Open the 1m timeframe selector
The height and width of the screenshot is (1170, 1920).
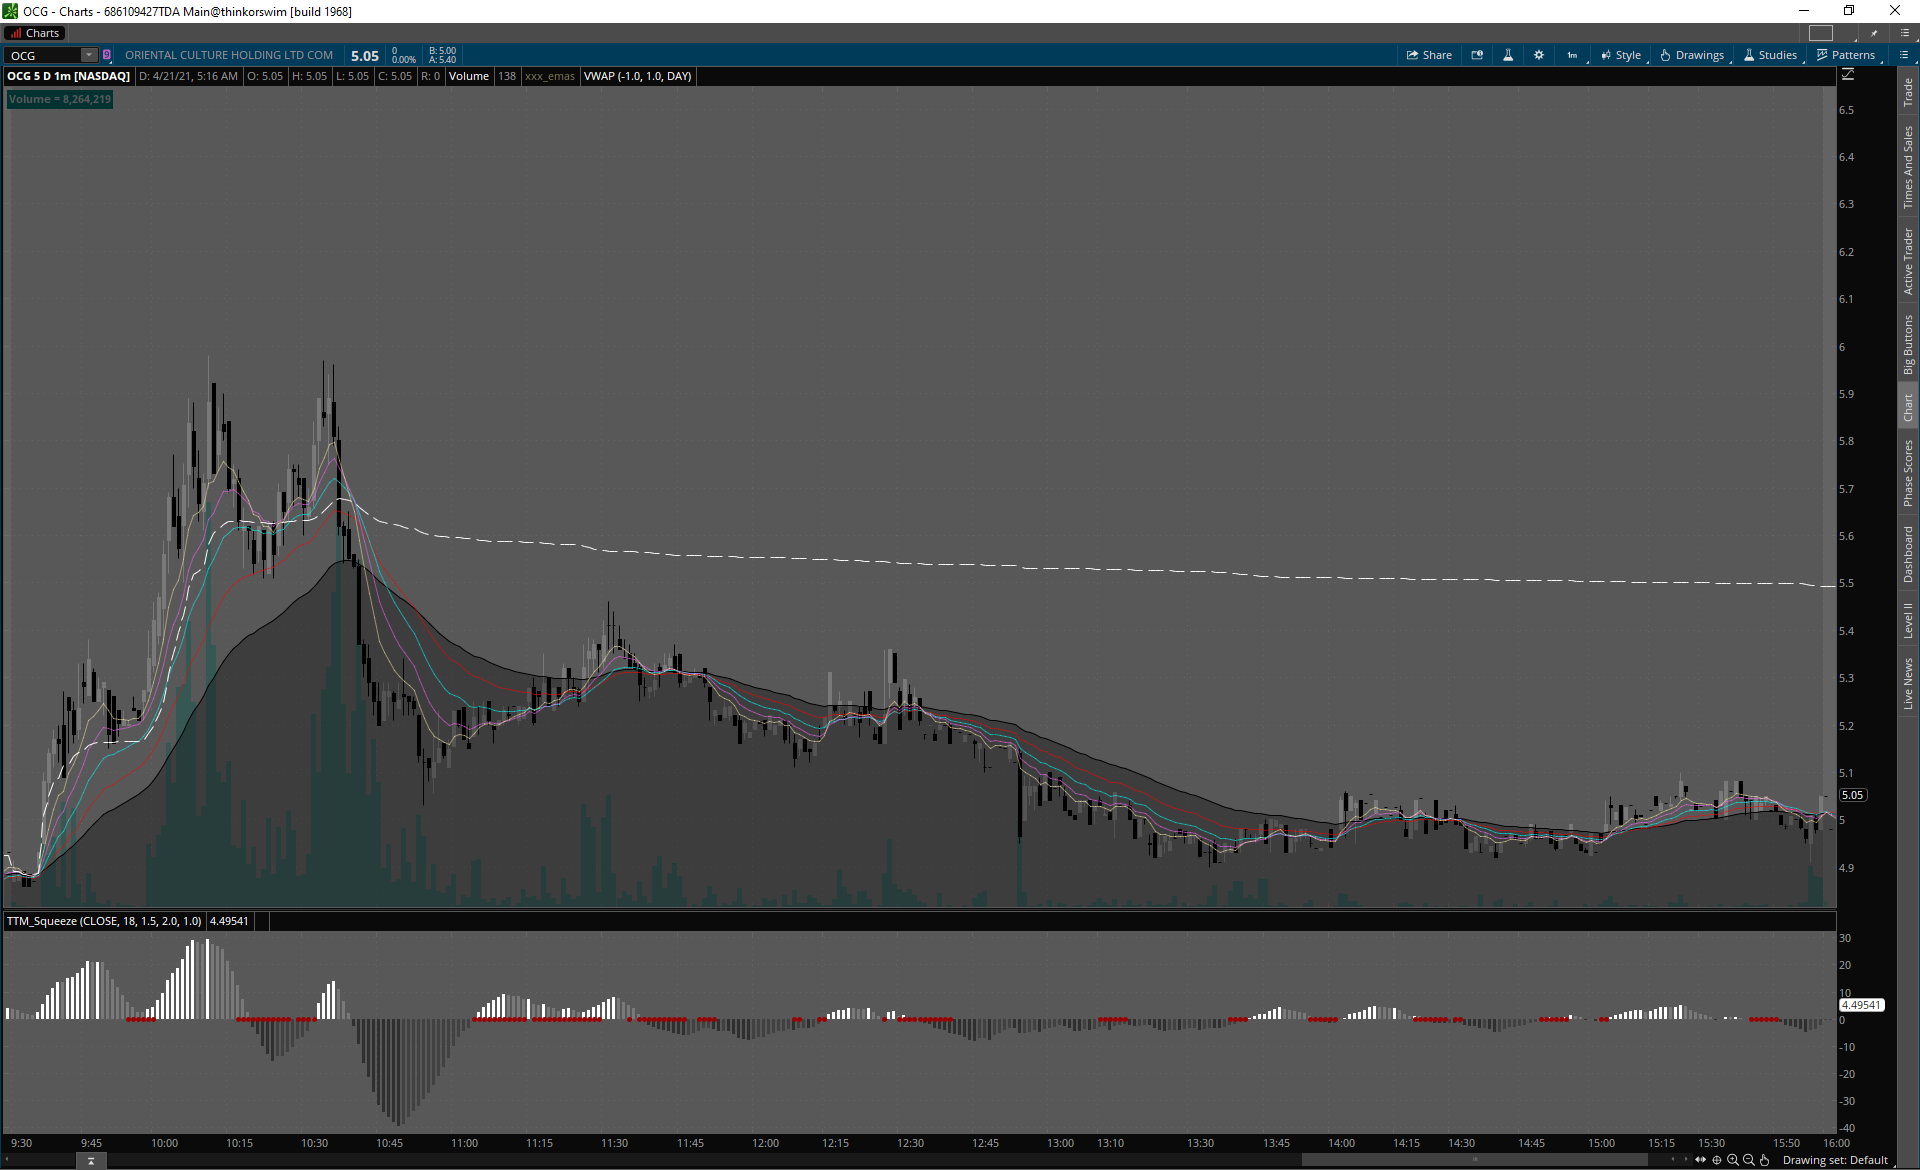click(1573, 55)
